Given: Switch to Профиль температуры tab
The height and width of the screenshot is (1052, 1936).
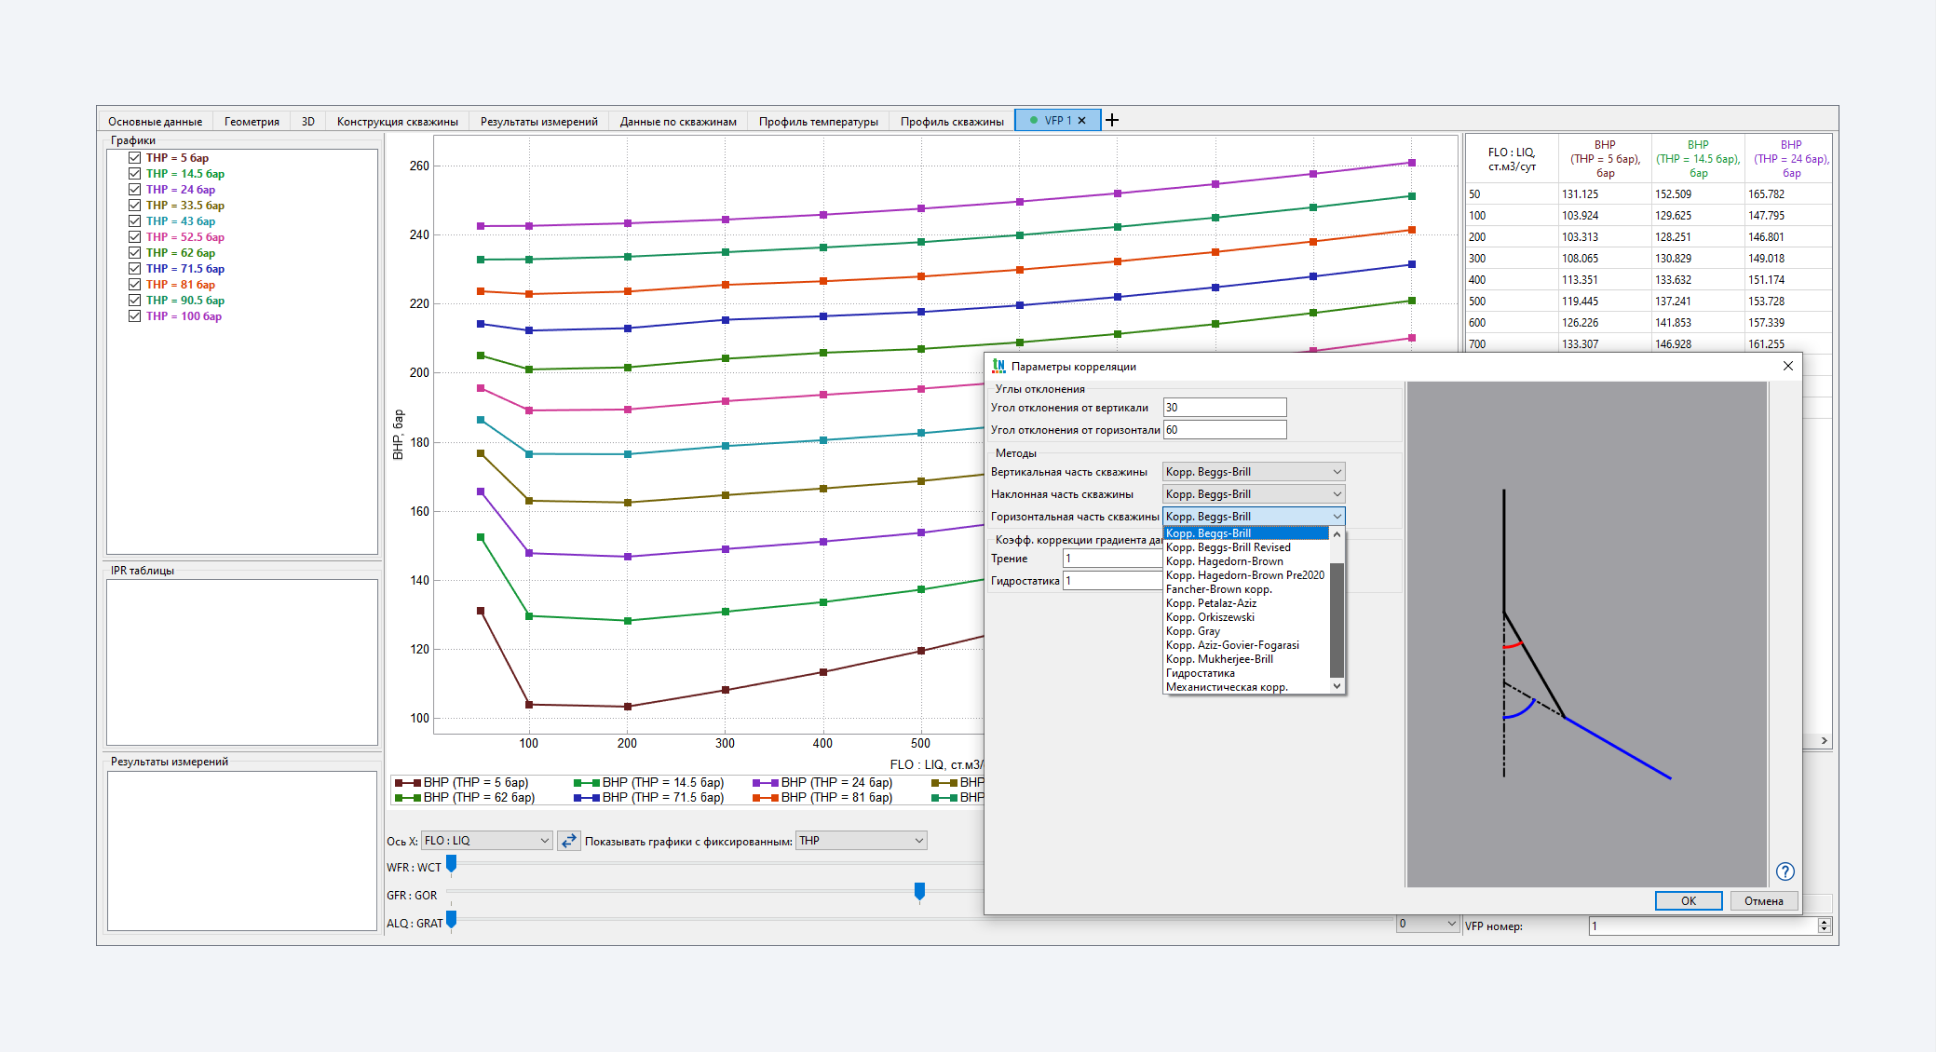Looking at the screenshot, I should point(818,121).
